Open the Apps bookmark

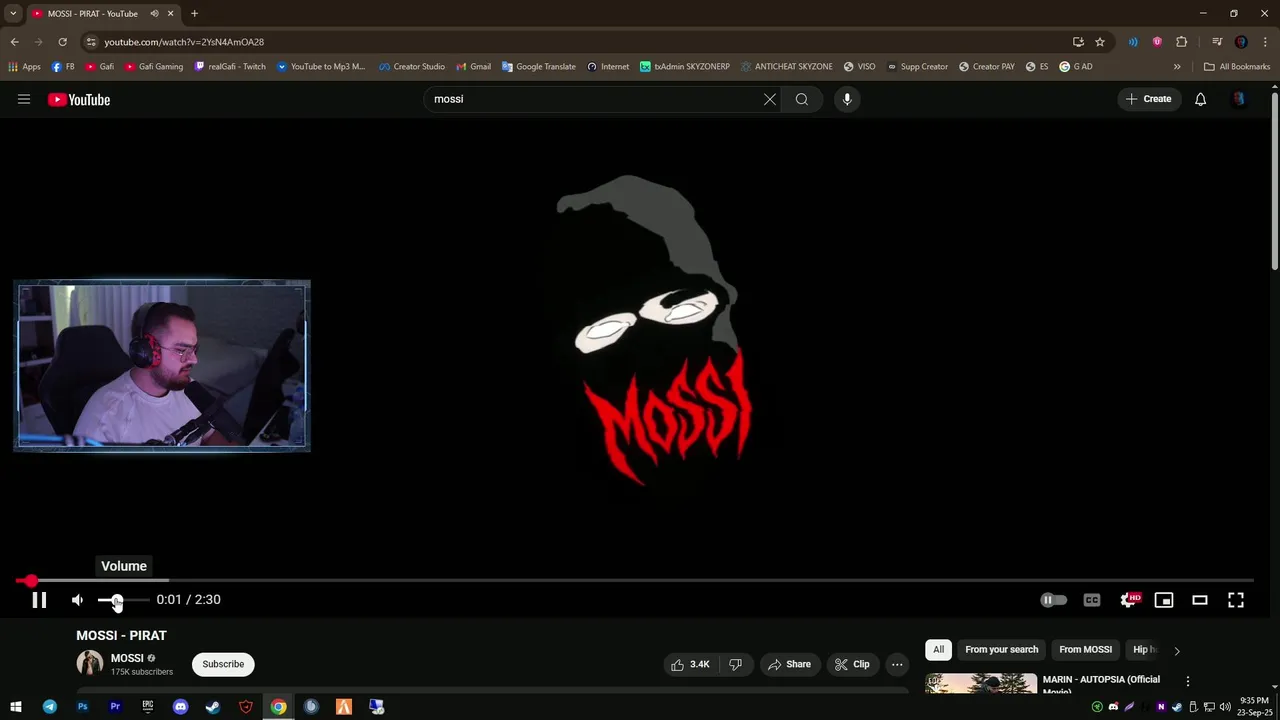coord(24,67)
